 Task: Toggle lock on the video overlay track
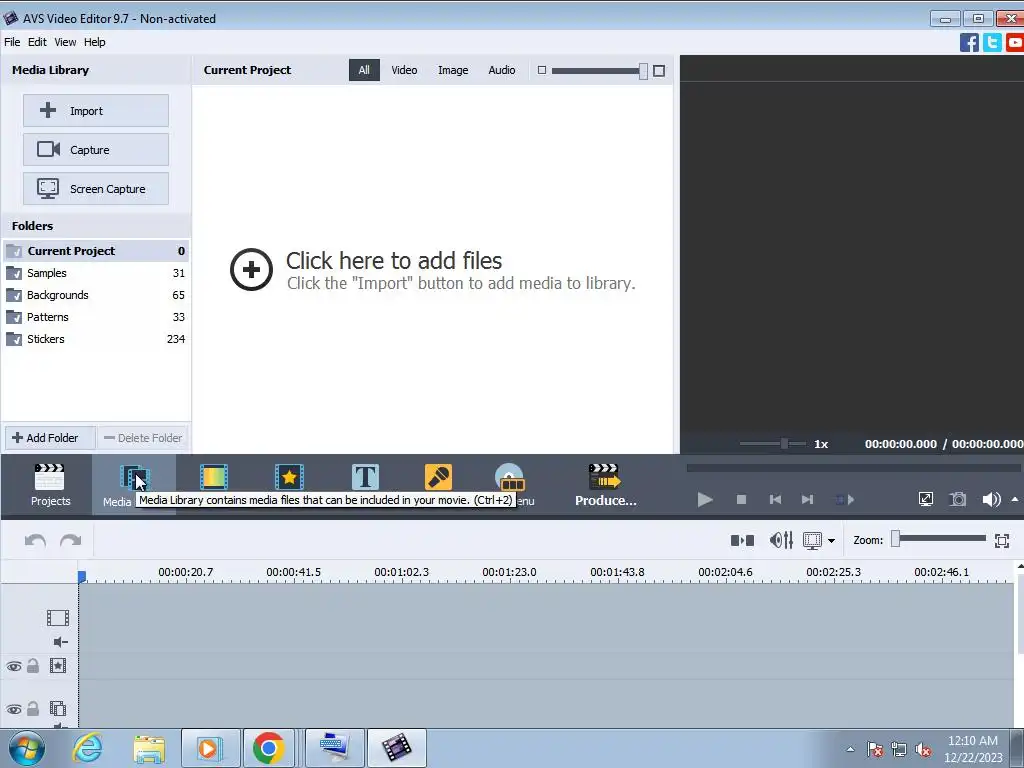[x=33, y=709]
